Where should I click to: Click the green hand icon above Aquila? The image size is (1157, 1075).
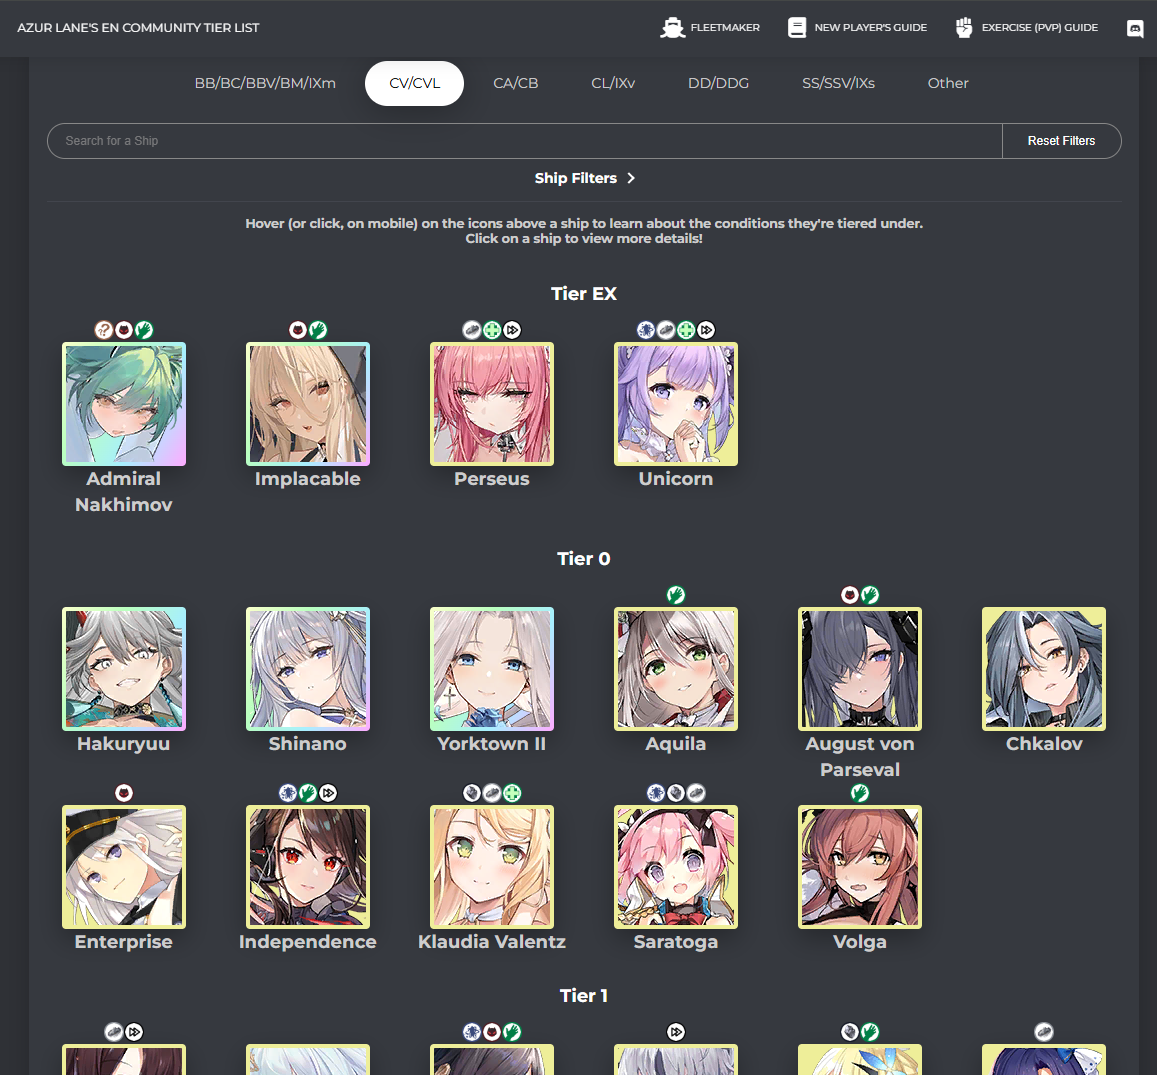676,595
